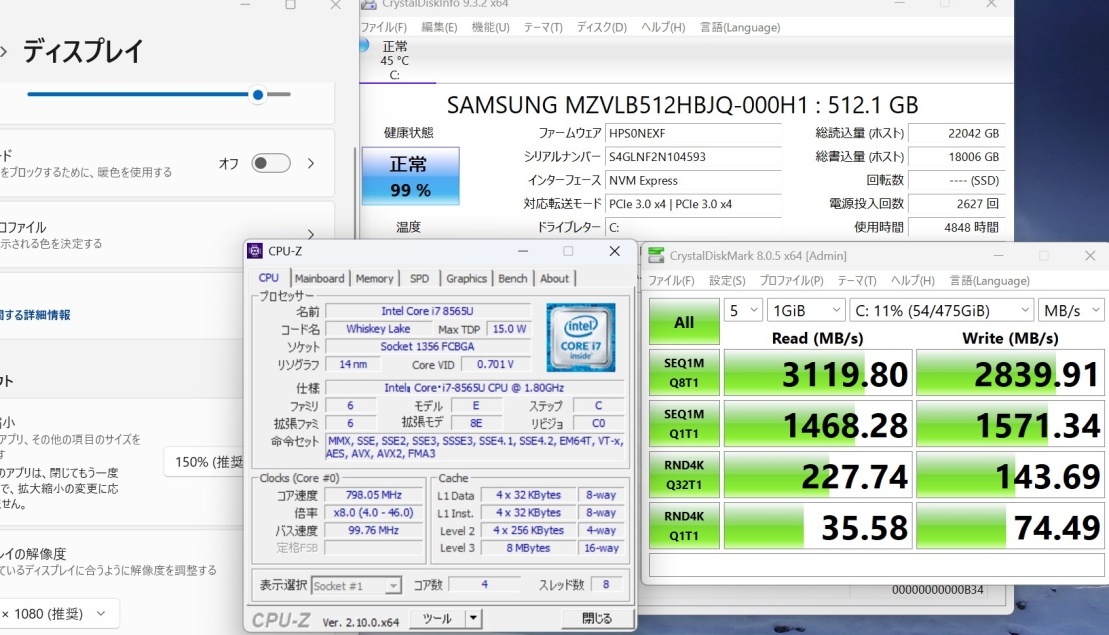Open the ツール dropdown arrow in CPU-Z
This screenshot has width=1109, height=635.
(473, 619)
